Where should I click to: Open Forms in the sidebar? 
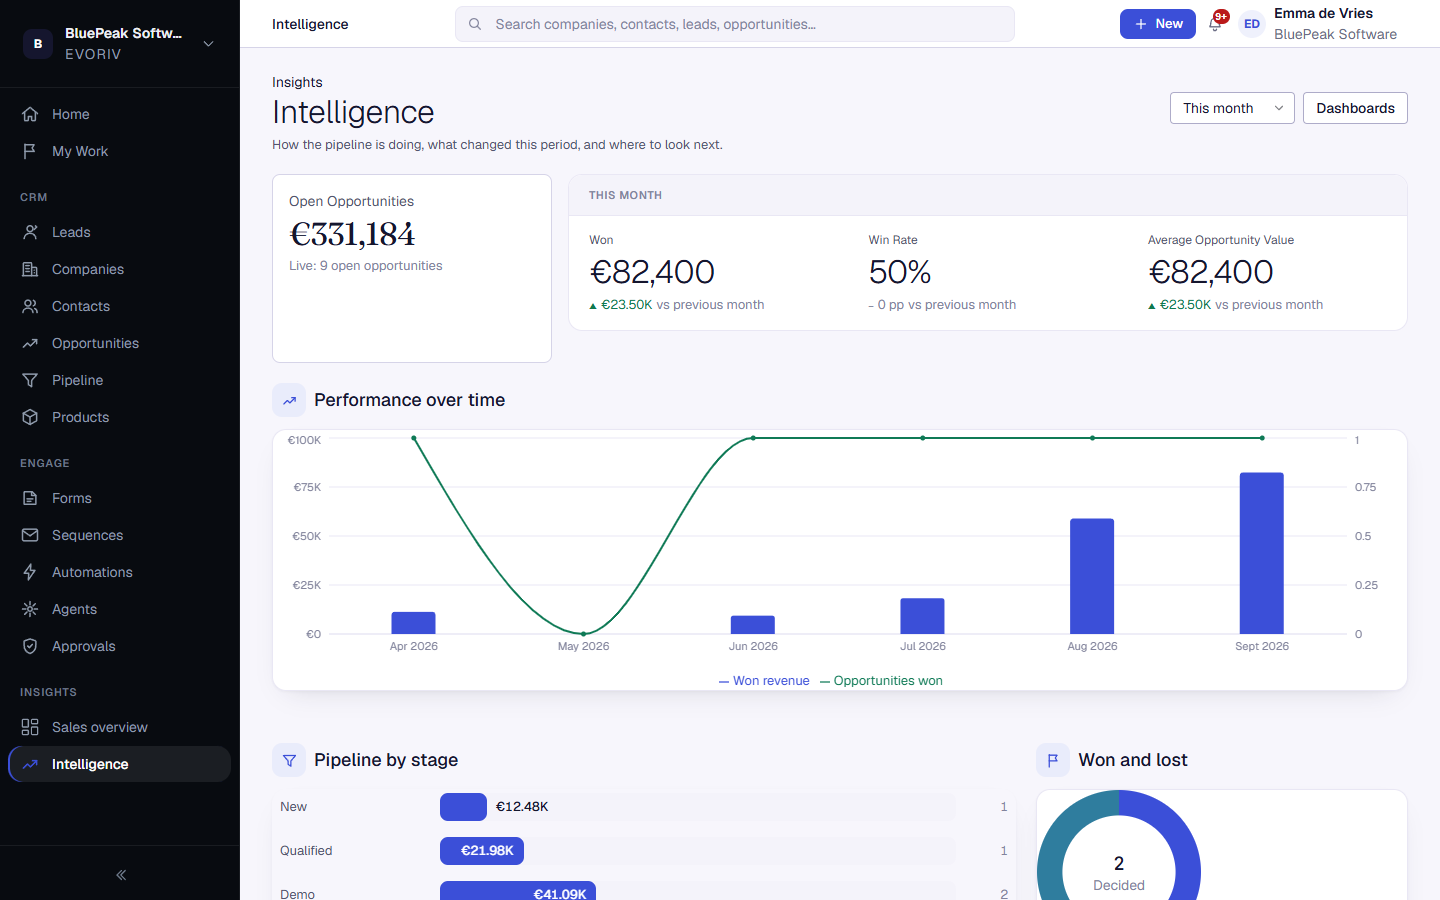119,498
